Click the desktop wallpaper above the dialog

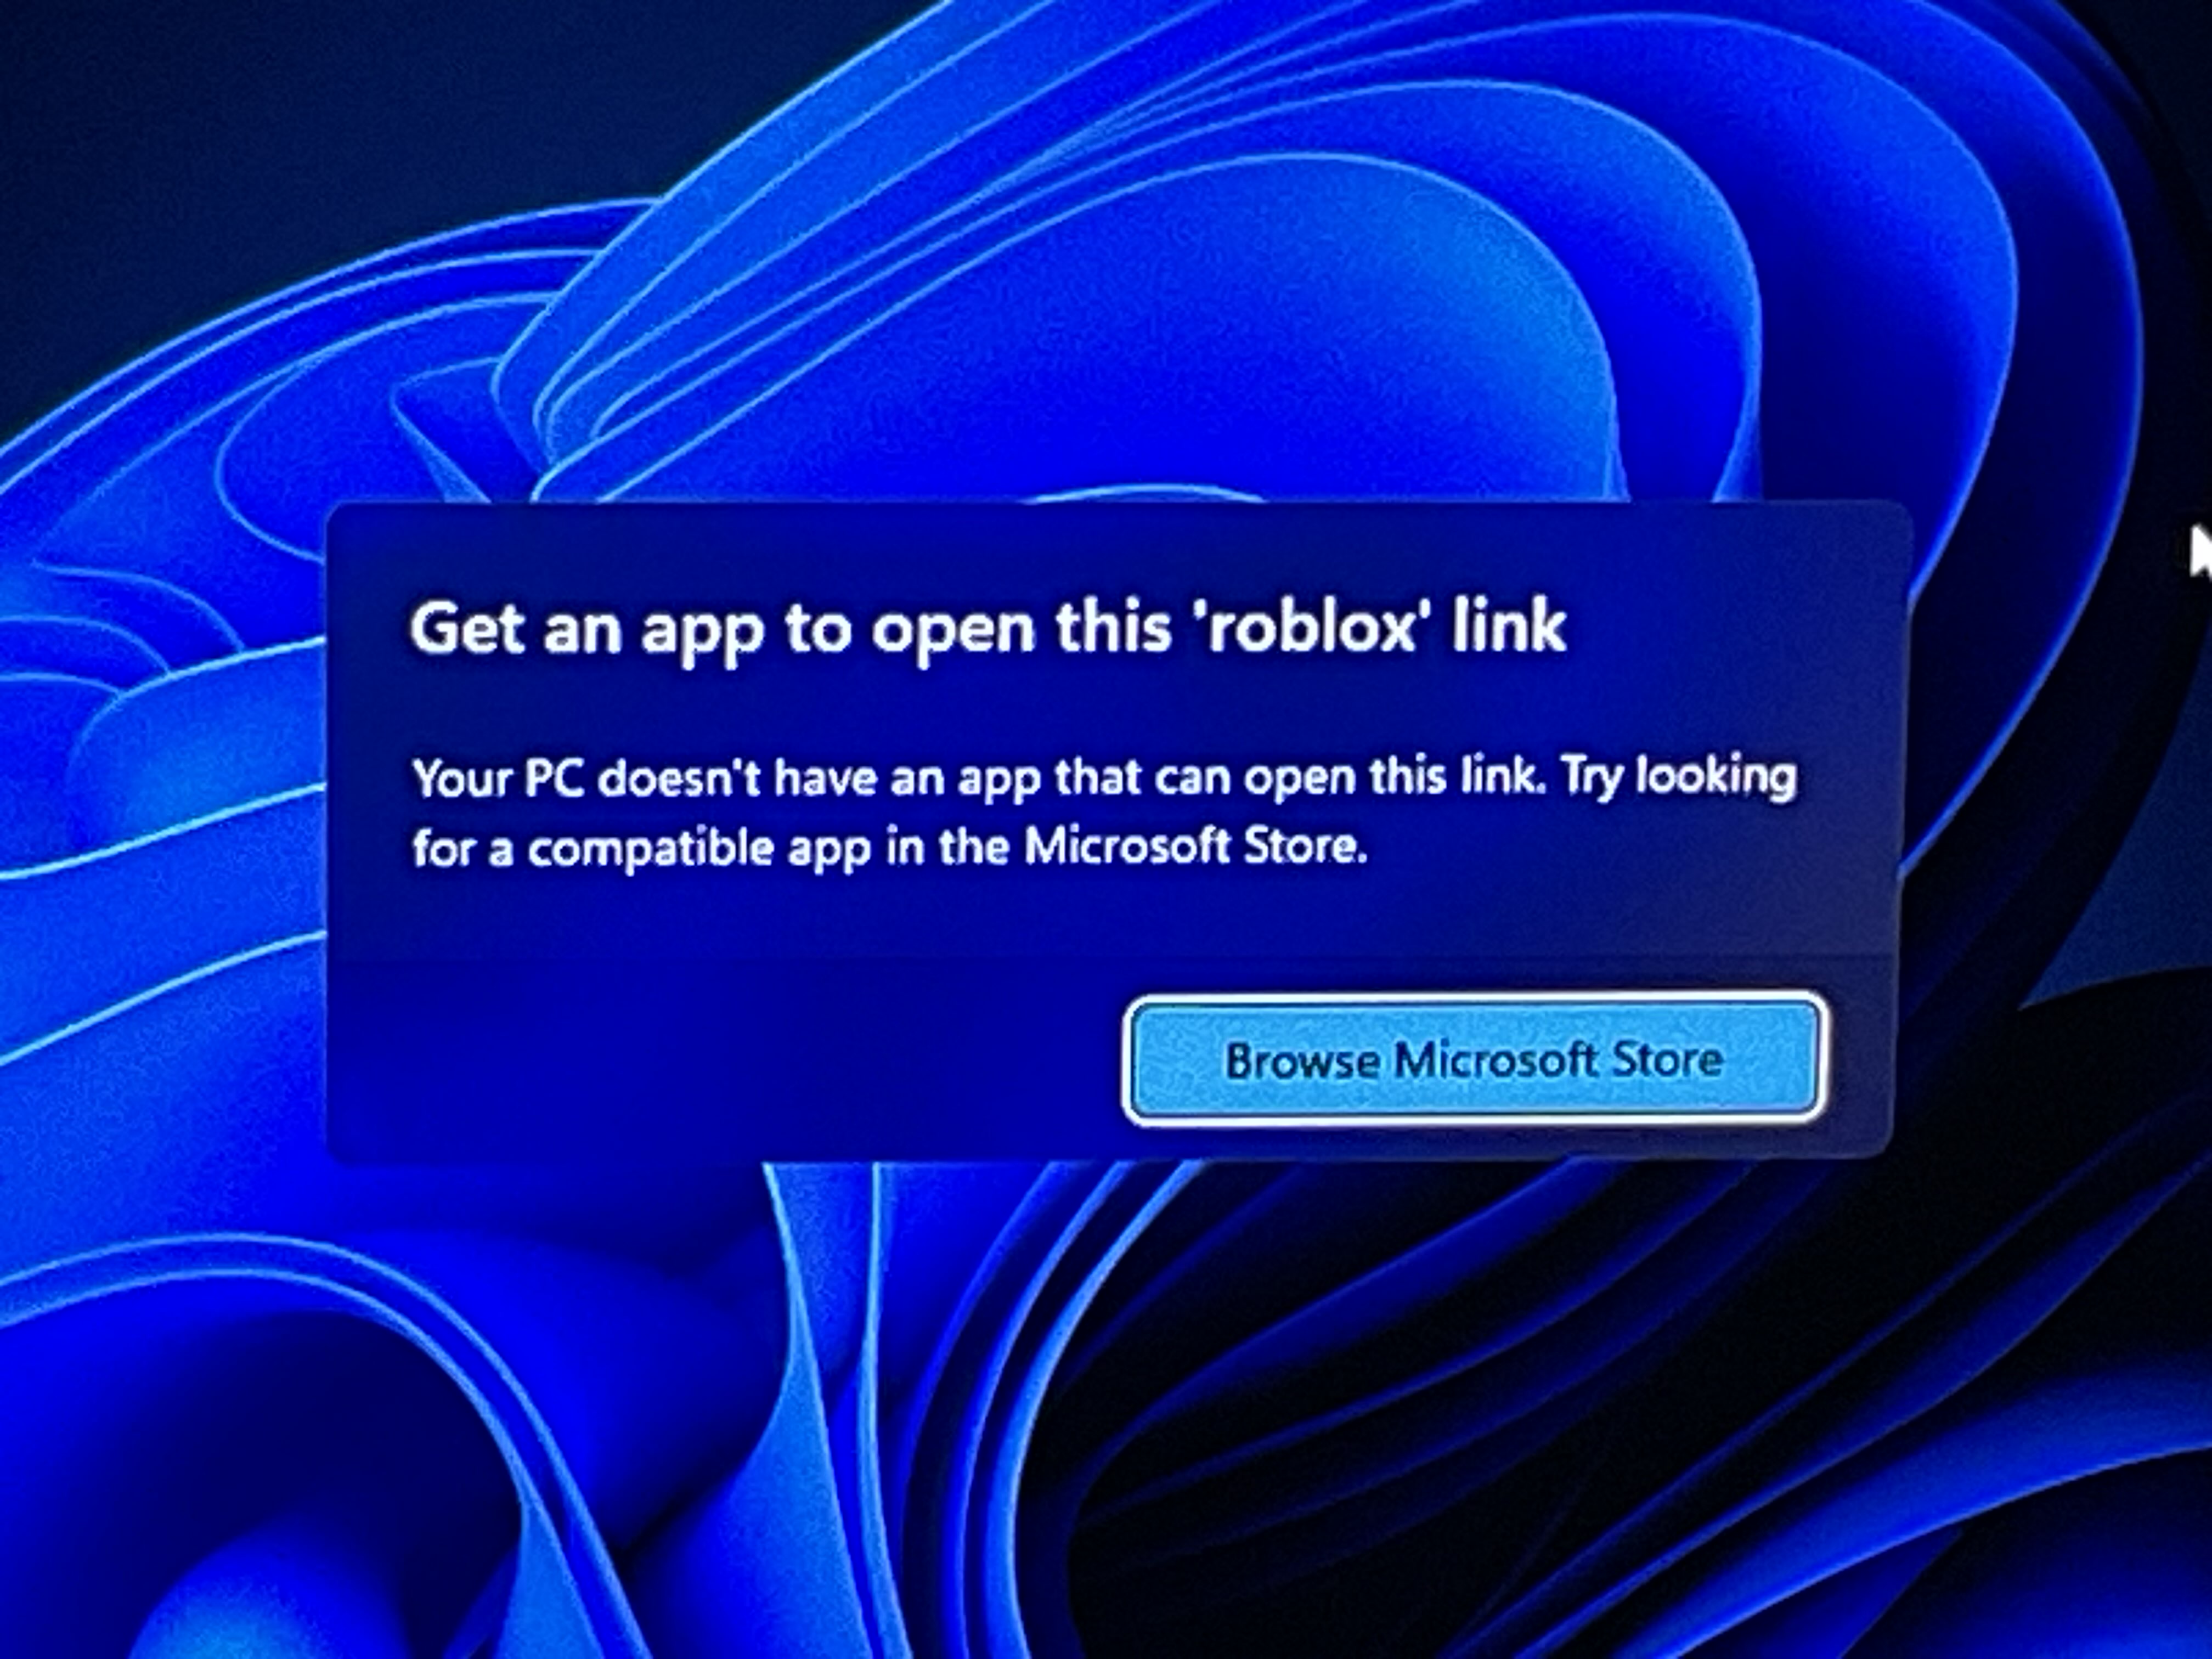(1100, 300)
